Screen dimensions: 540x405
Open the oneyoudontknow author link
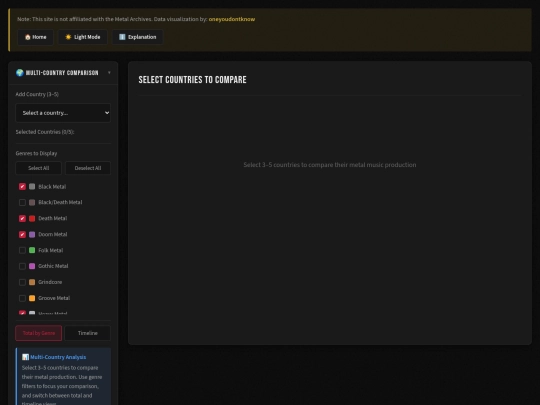(232, 19)
